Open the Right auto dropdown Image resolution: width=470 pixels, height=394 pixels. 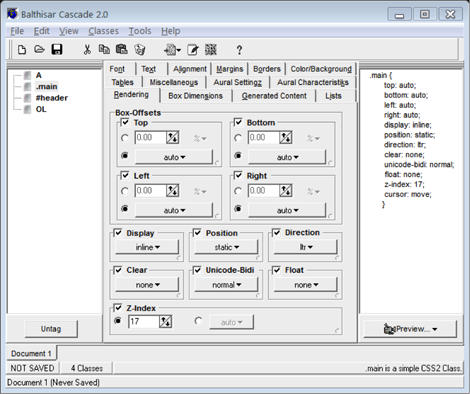point(287,210)
